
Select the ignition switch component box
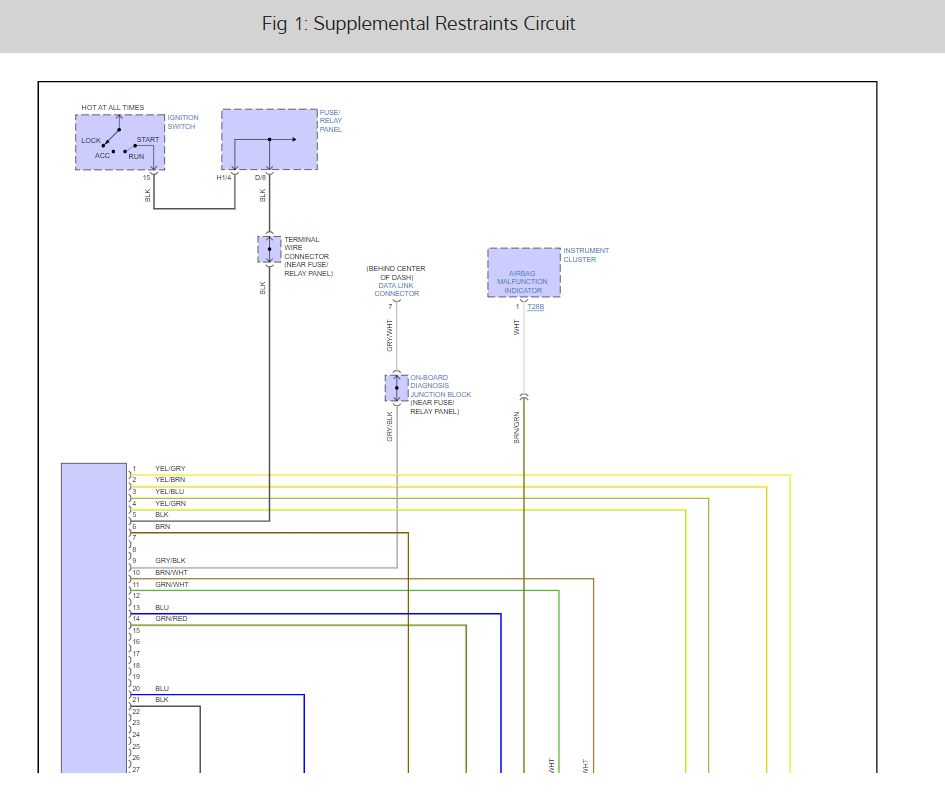click(120, 142)
